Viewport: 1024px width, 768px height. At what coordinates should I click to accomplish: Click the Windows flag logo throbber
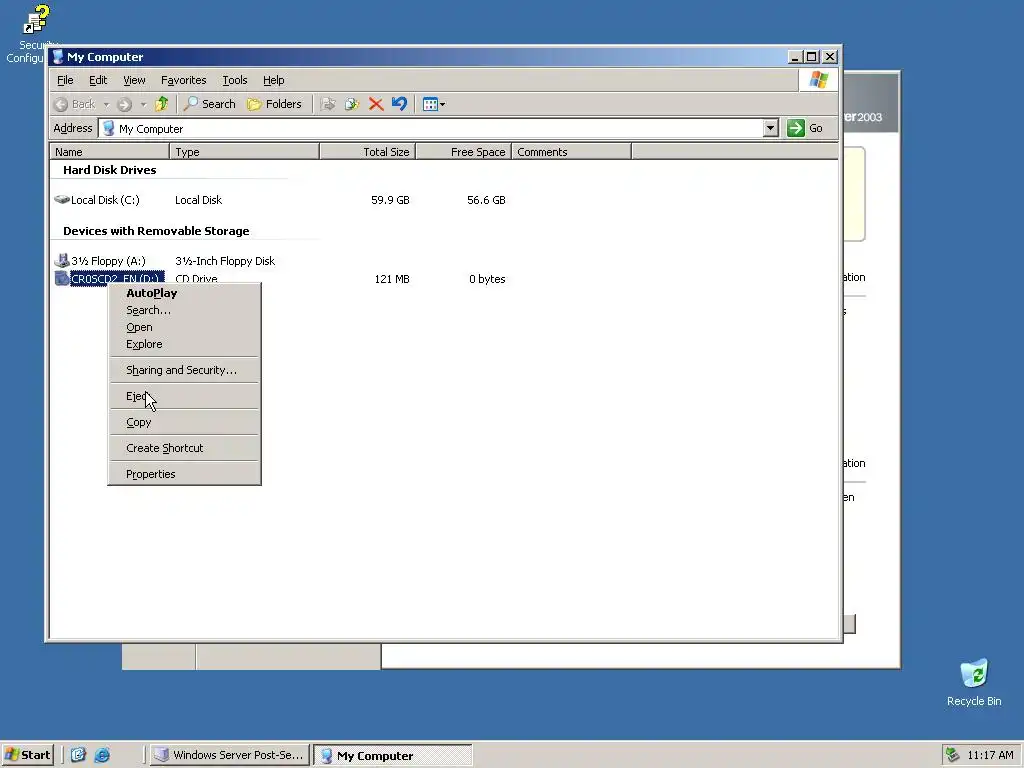point(818,80)
